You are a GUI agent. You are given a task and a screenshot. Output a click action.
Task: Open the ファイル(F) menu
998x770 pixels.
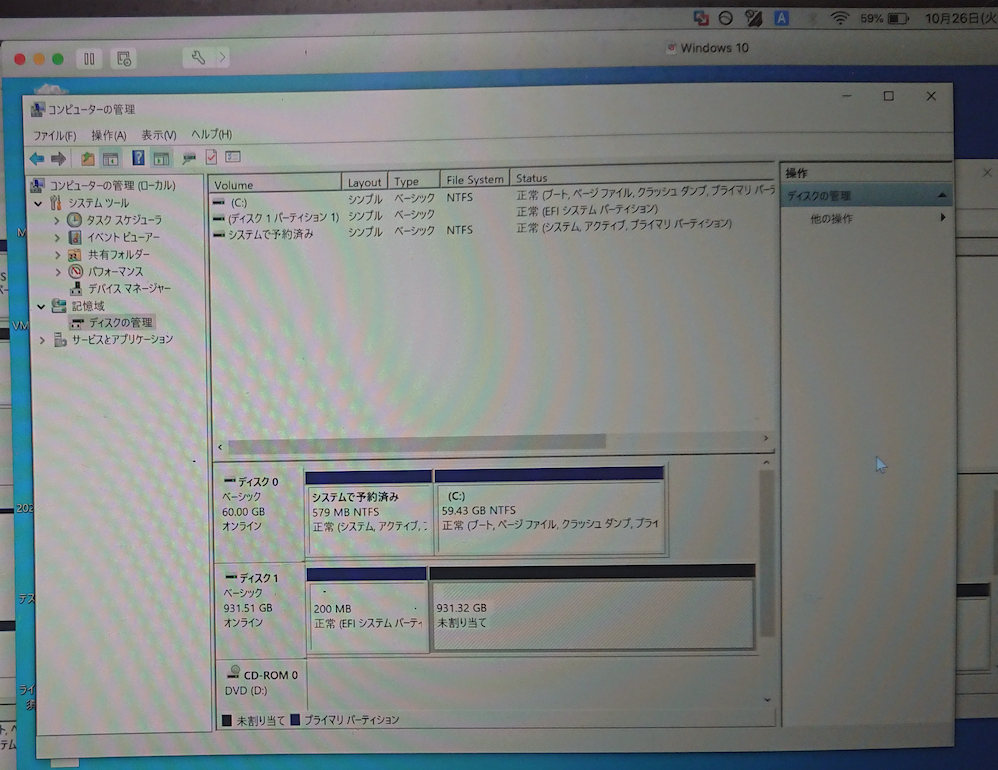coord(55,136)
